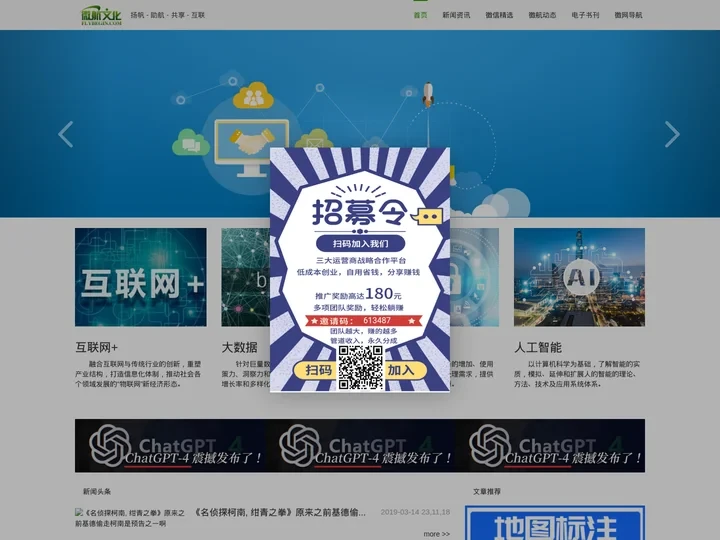Viewport: 720px width, 540px height.
Task: Click the 互联网+ description paragraph
Action: [138, 374]
